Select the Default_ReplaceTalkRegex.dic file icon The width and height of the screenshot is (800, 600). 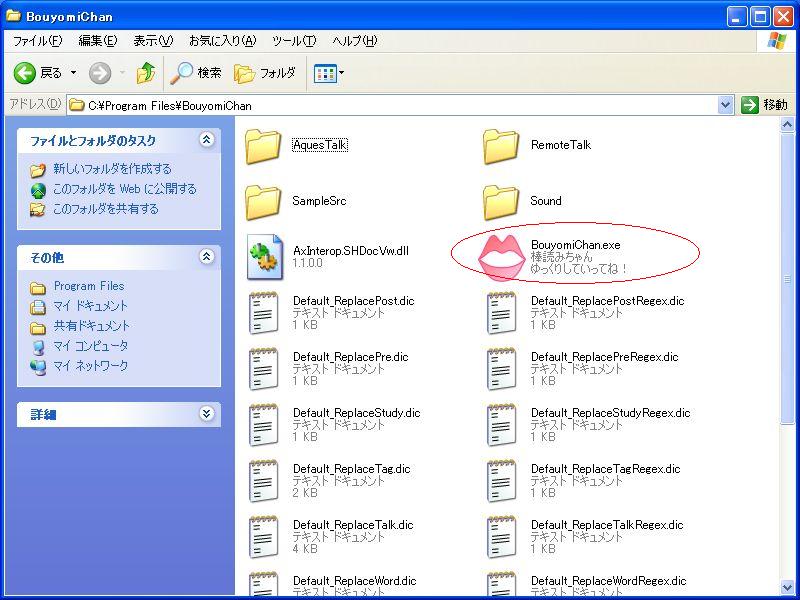(x=502, y=537)
